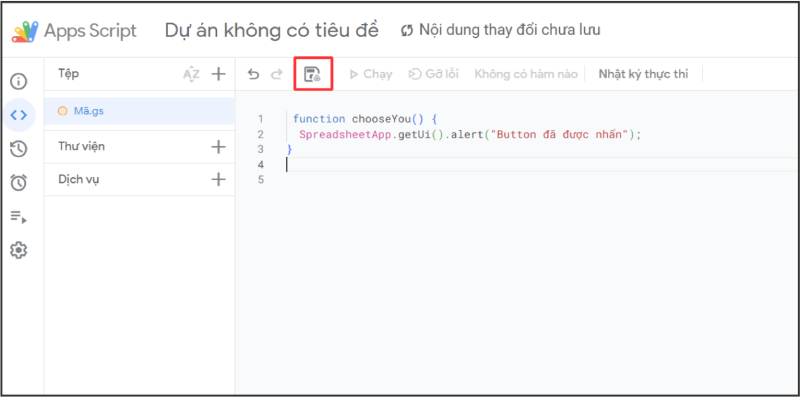The width and height of the screenshot is (800, 397).
Task: Add a service with Dịch vụ plus
Action: pos(218,180)
